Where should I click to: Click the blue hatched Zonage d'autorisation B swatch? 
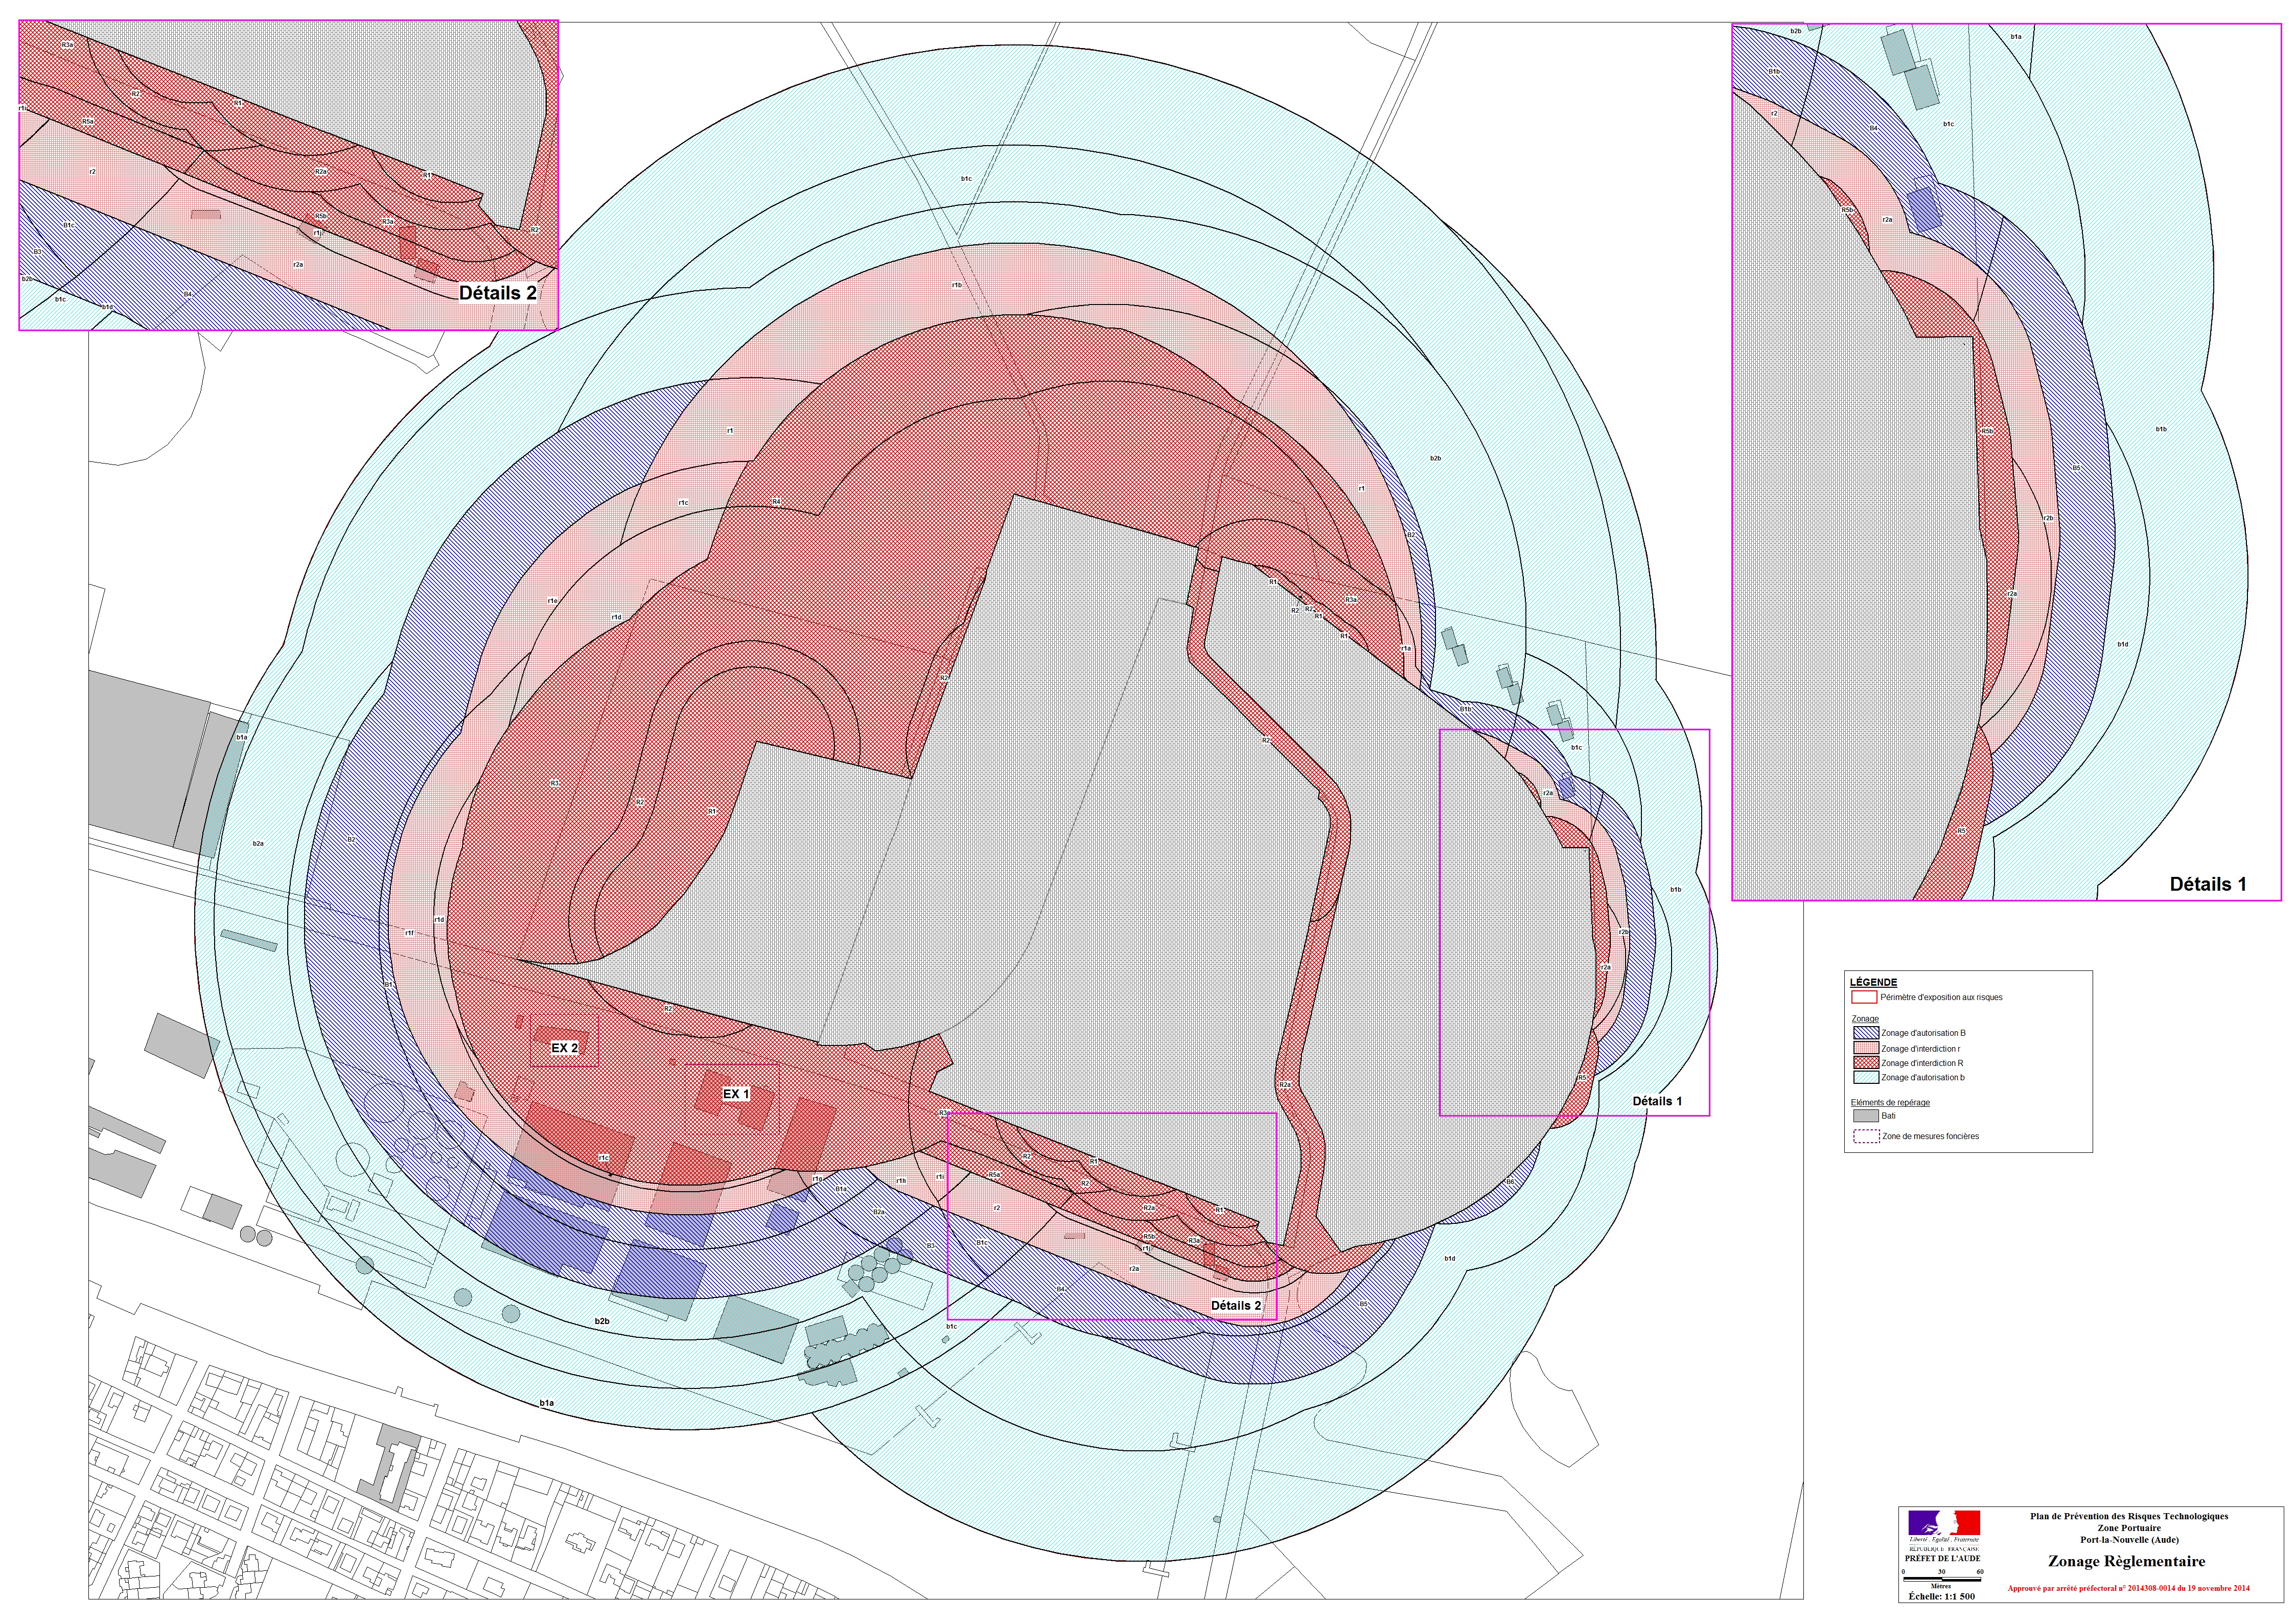pyautogui.click(x=1867, y=1033)
